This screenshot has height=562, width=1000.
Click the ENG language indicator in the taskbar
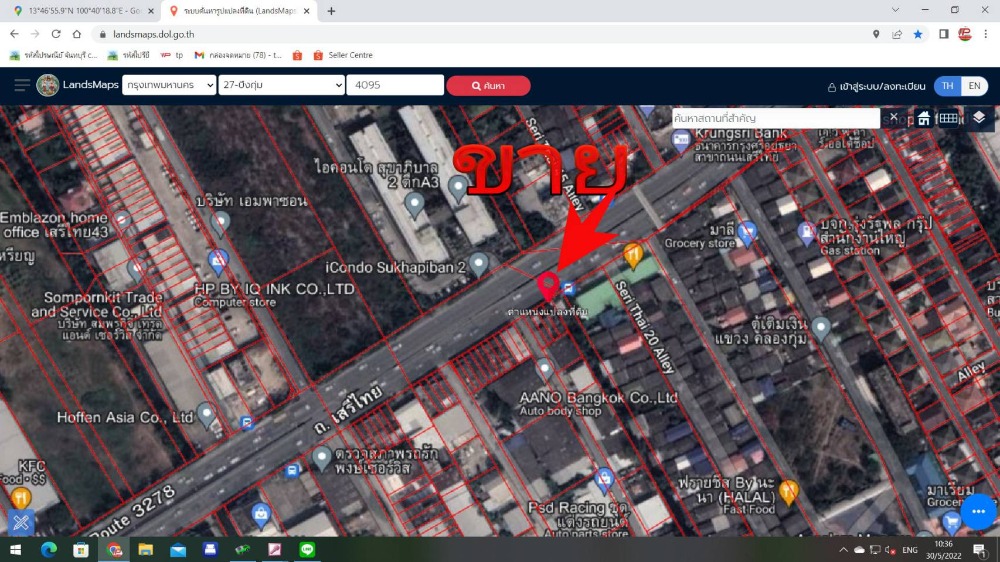[x=910, y=550]
